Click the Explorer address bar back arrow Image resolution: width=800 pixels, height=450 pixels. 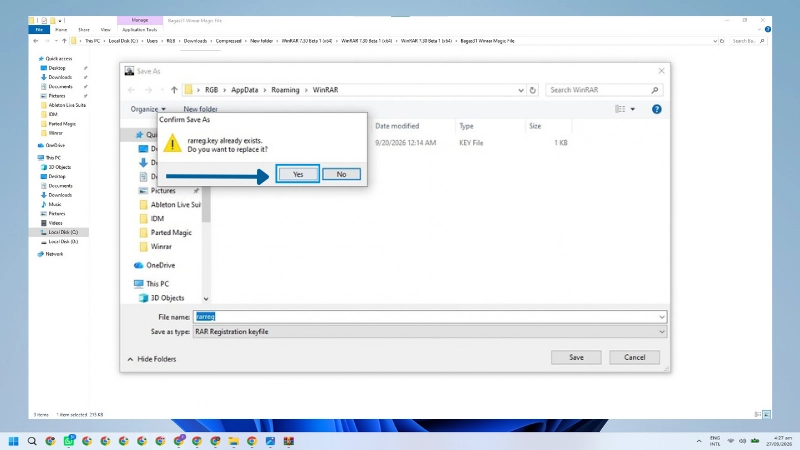click(36, 41)
